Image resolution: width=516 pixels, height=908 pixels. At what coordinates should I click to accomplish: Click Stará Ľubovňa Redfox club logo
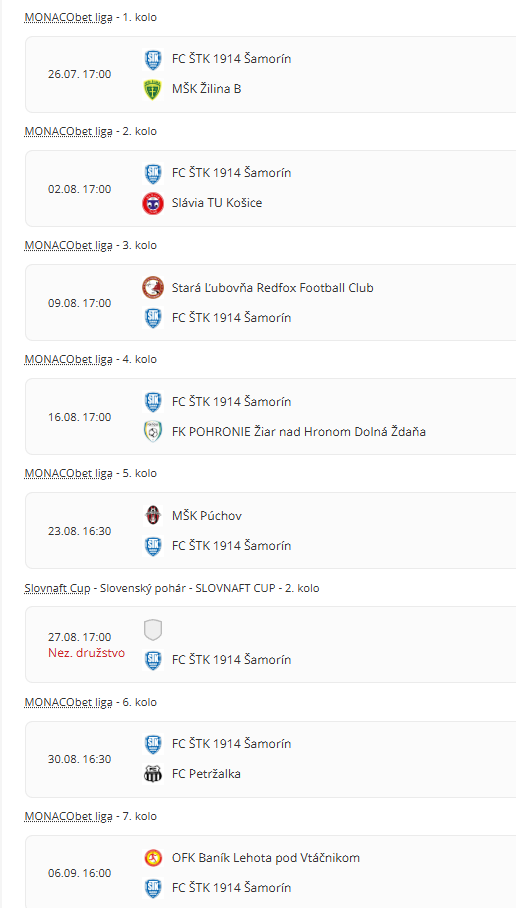[x=153, y=288]
